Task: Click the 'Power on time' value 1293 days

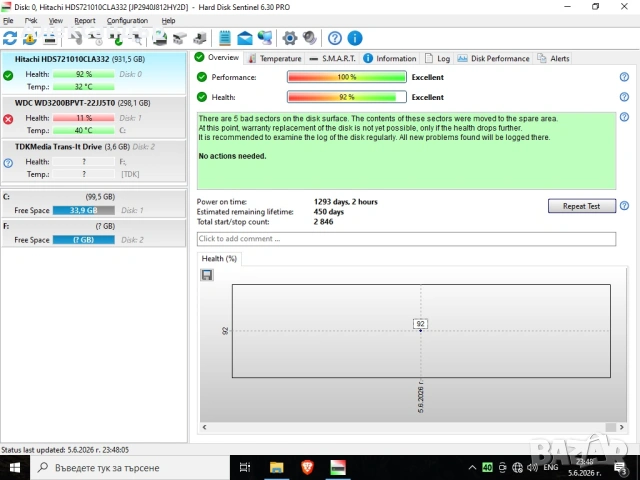Action: coord(345,202)
